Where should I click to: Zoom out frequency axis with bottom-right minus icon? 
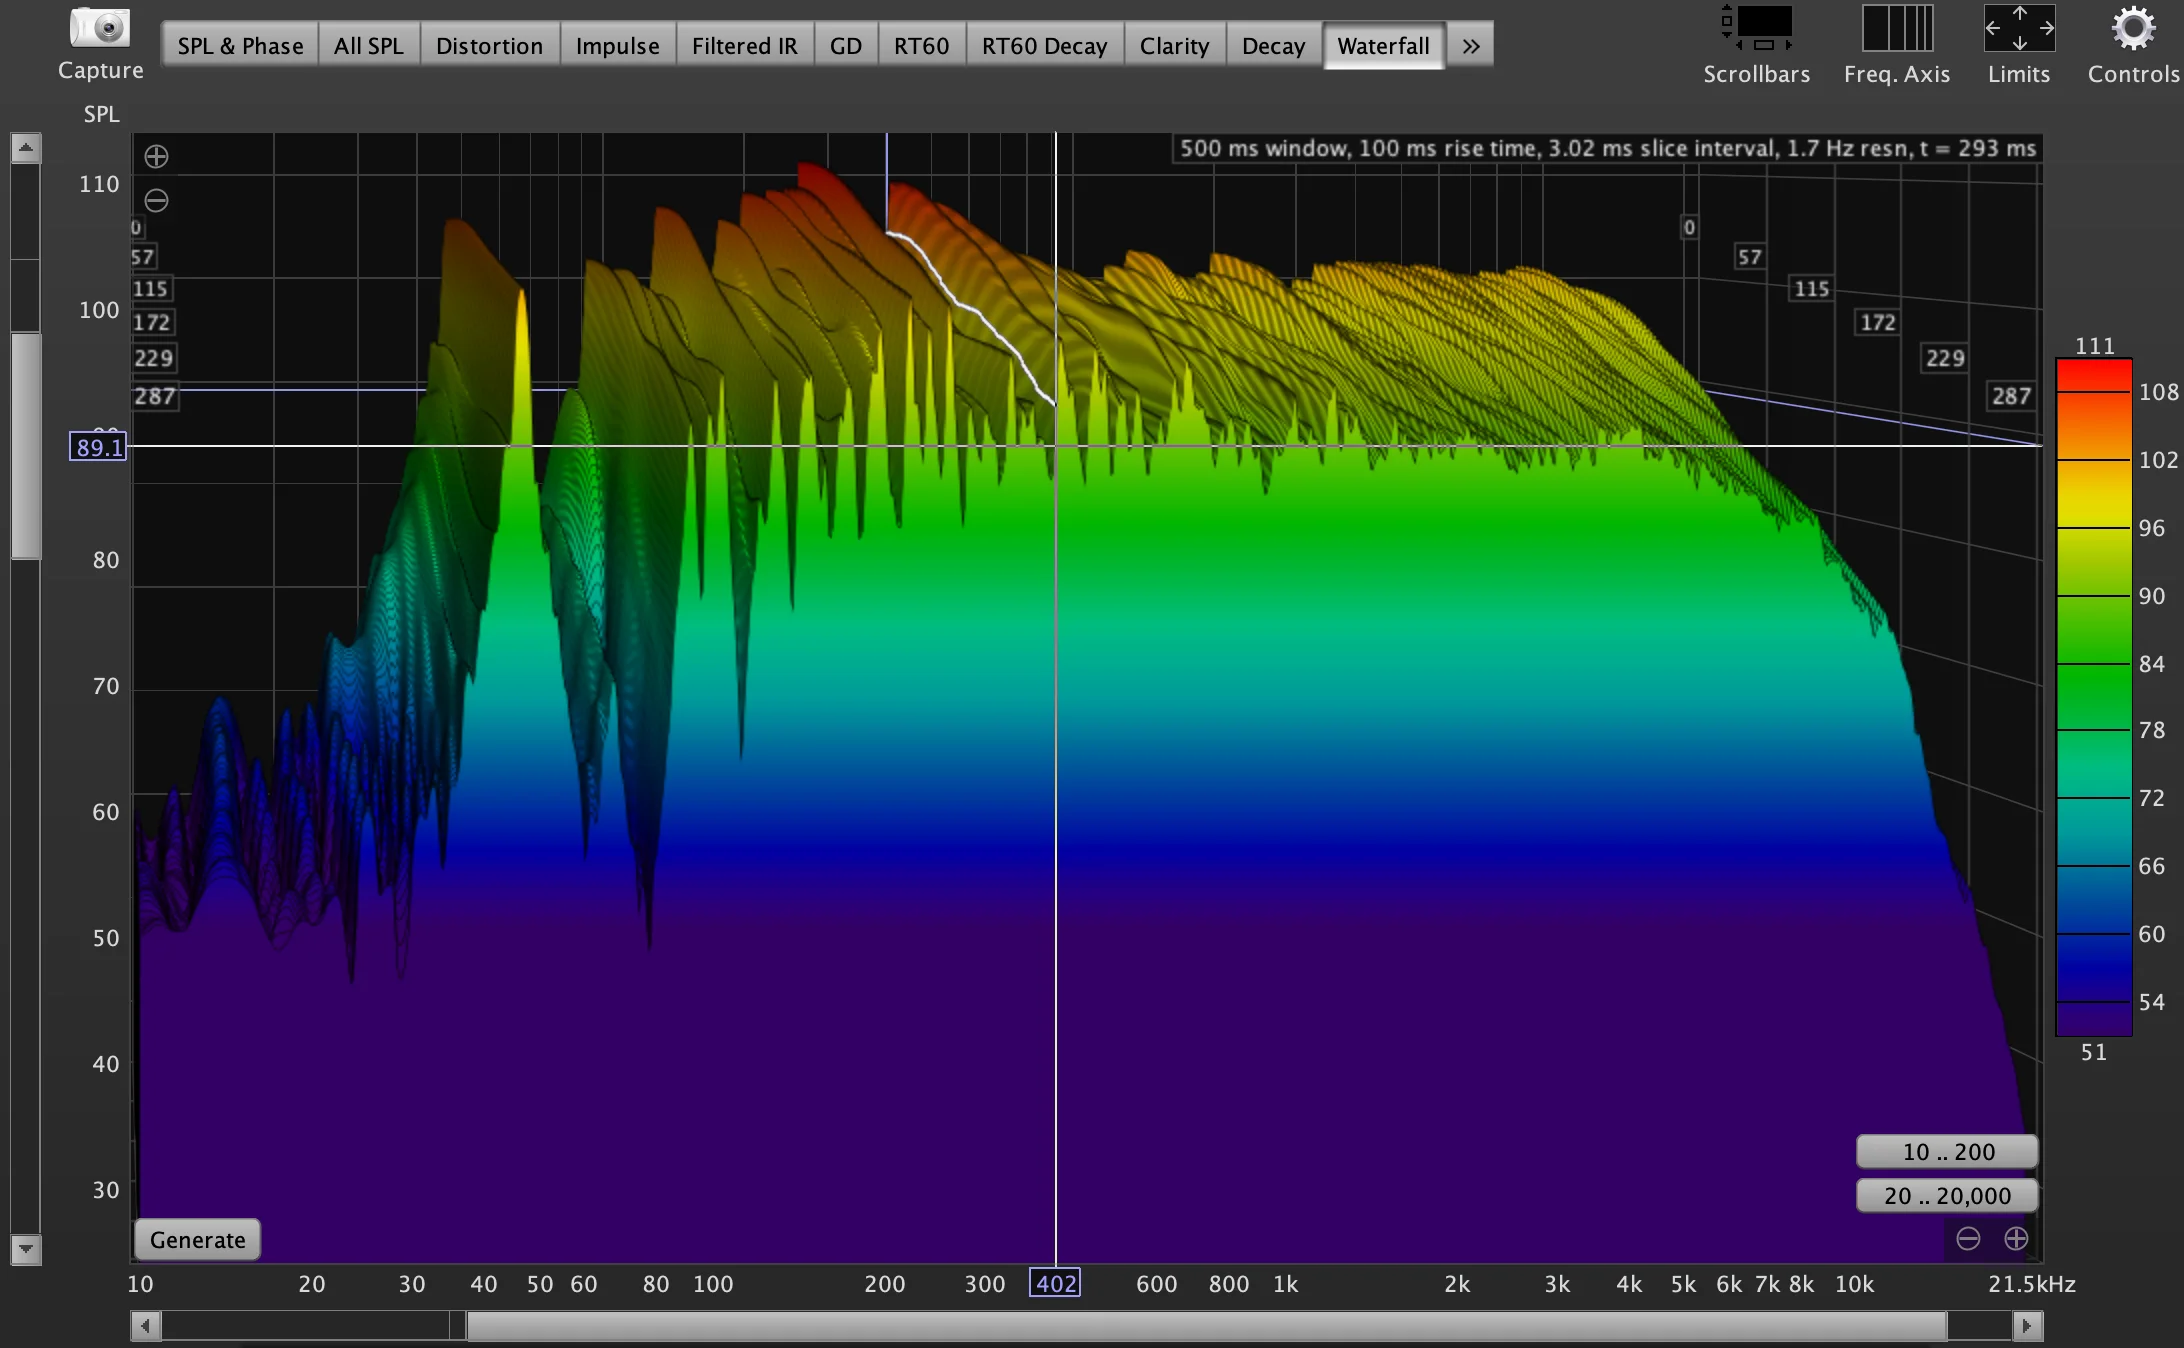click(x=1968, y=1239)
